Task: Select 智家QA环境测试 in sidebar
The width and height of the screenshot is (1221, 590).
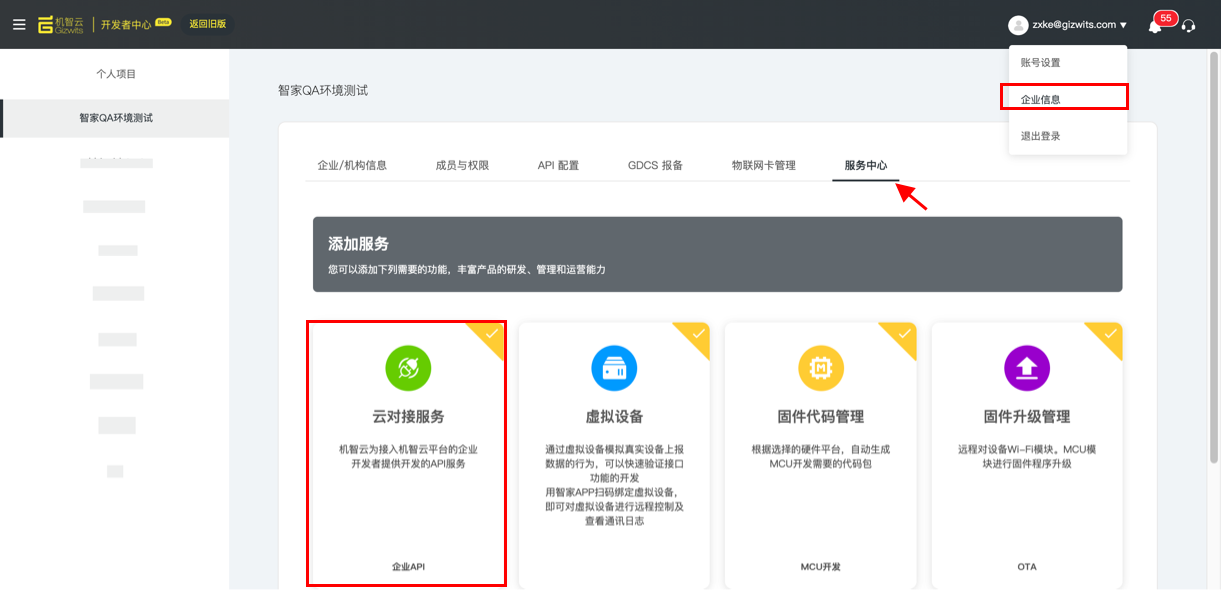Action: tap(116, 118)
